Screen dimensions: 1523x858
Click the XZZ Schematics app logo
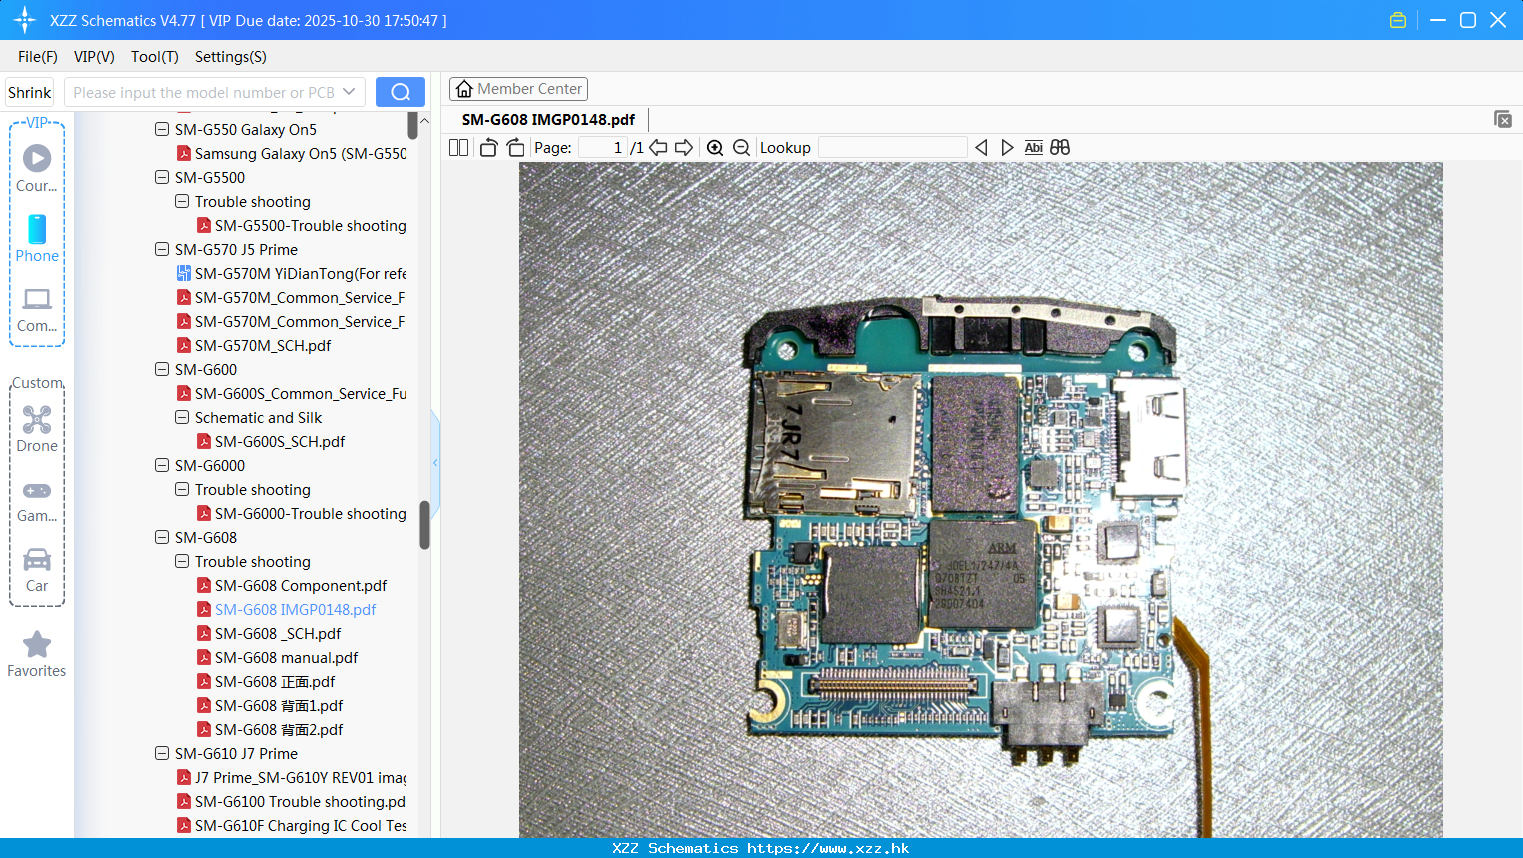[x=24, y=20]
